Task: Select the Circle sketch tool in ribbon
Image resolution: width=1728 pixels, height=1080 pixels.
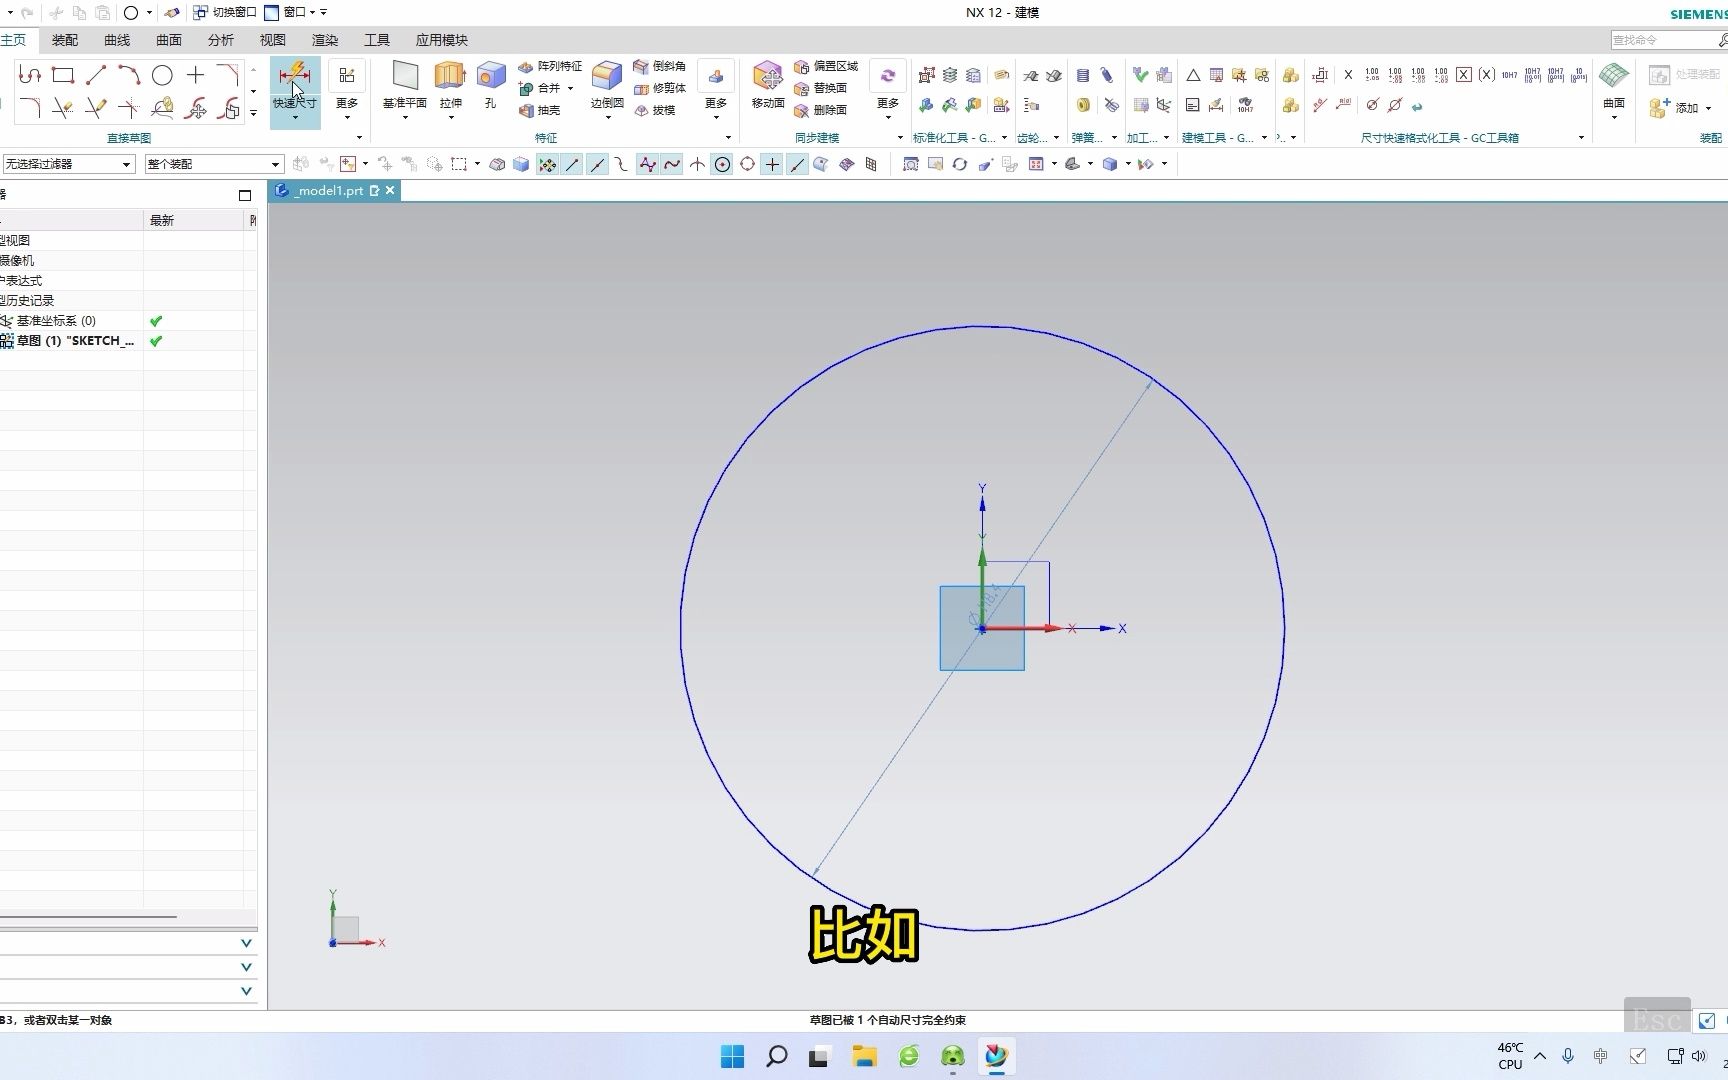Action: click(x=162, y=75)
